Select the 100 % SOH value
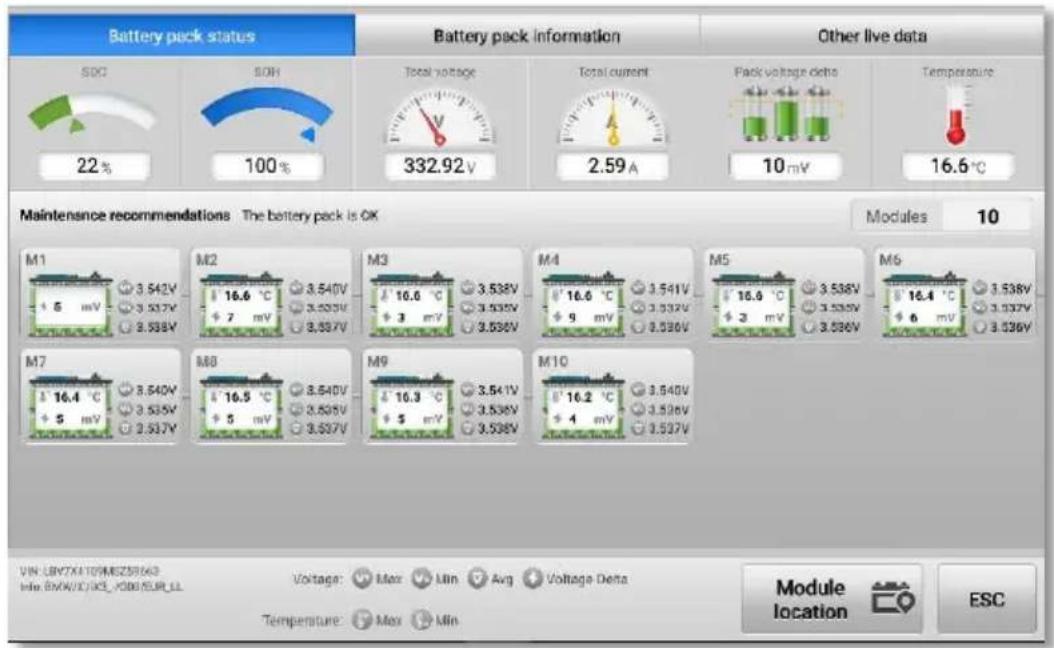Image resolution: width=1054 pixels, height=648 pixels. click(x=267, y=166)
